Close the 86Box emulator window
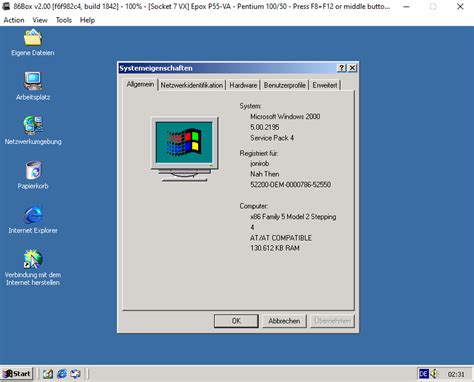 460,6
